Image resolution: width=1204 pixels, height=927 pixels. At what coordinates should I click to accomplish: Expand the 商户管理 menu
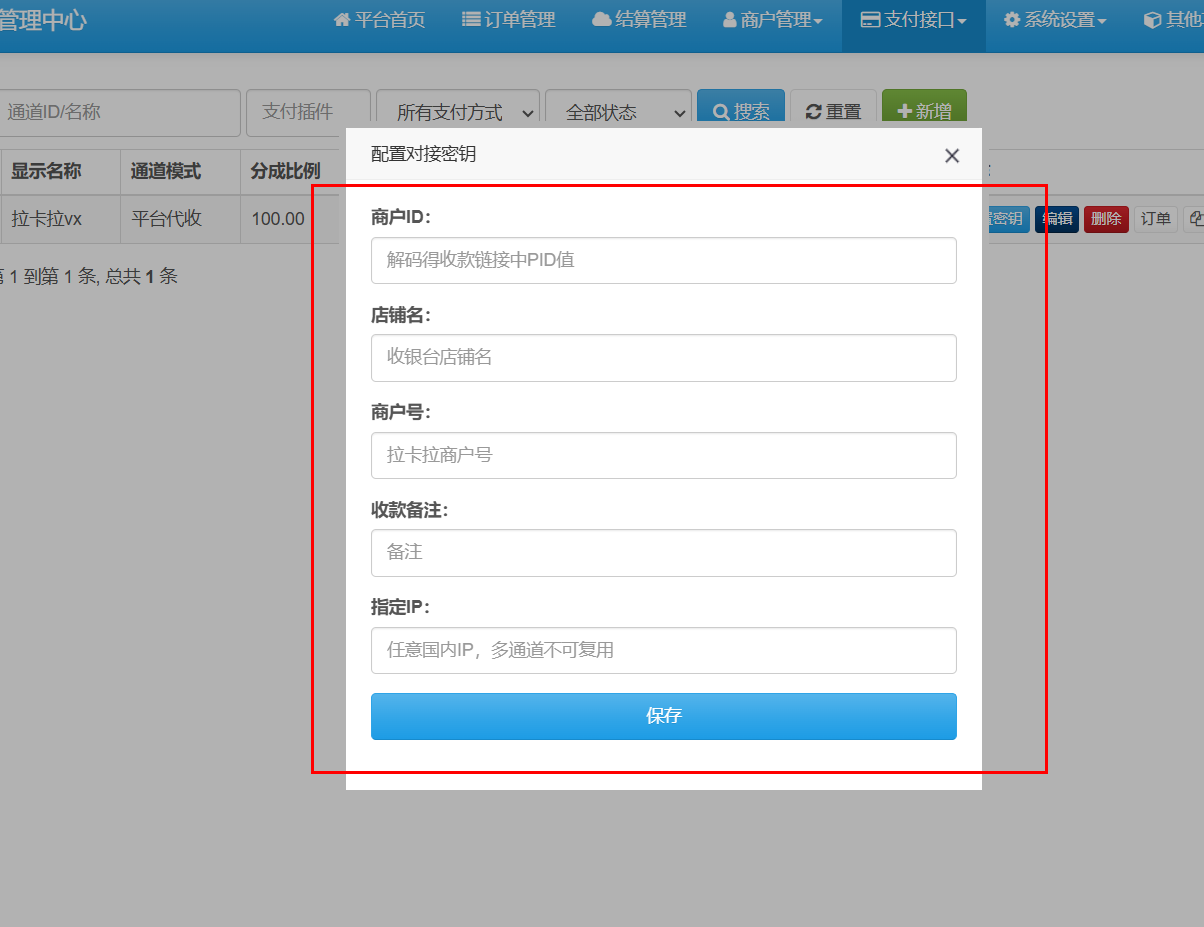(772, 20)
